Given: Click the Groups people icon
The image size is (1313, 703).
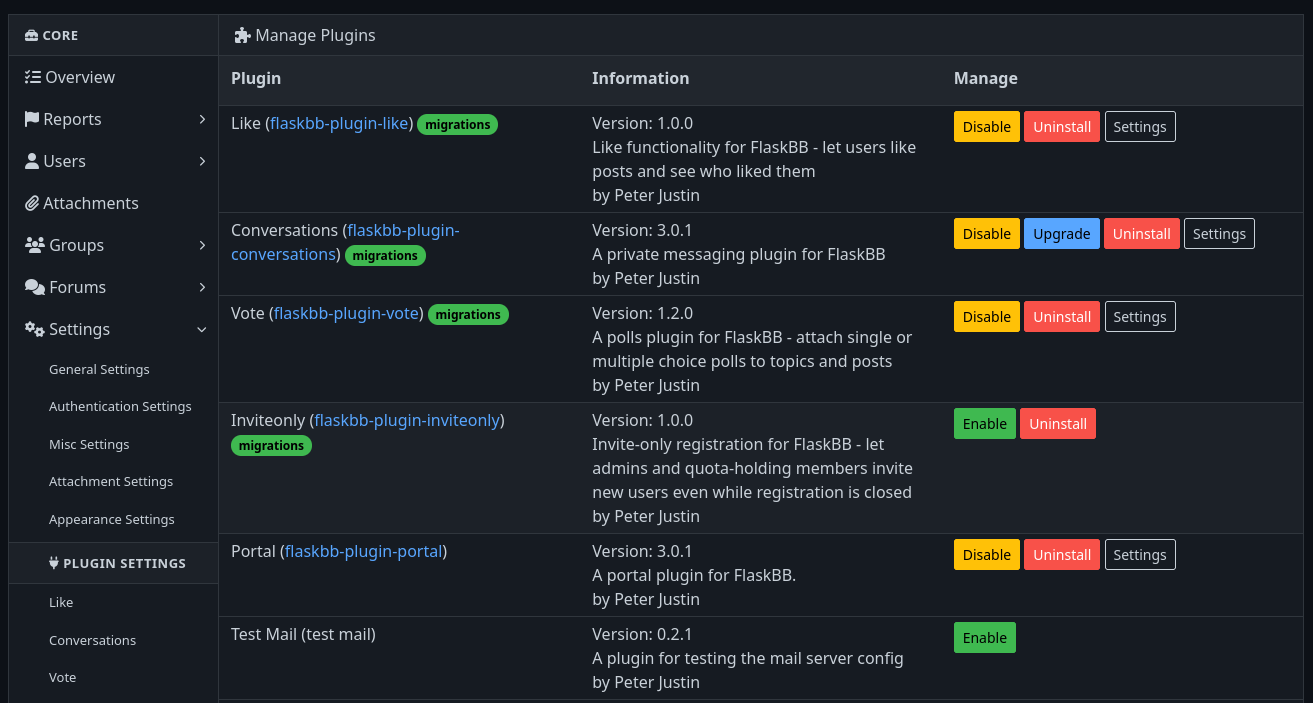Looking at the screenshot, I should pos(34,245).
